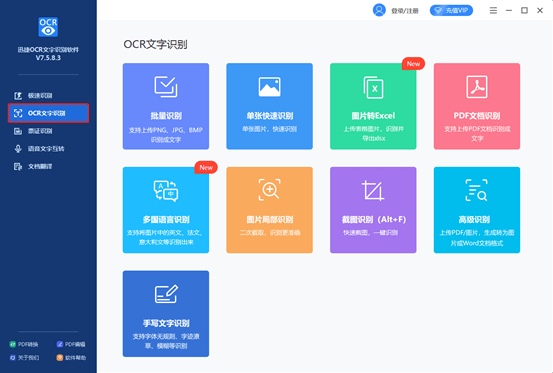Open the 手写文字识别 handwriting tile
This screenshot has width=553, height=373.
pyautogui.click(x=166, y=314)
